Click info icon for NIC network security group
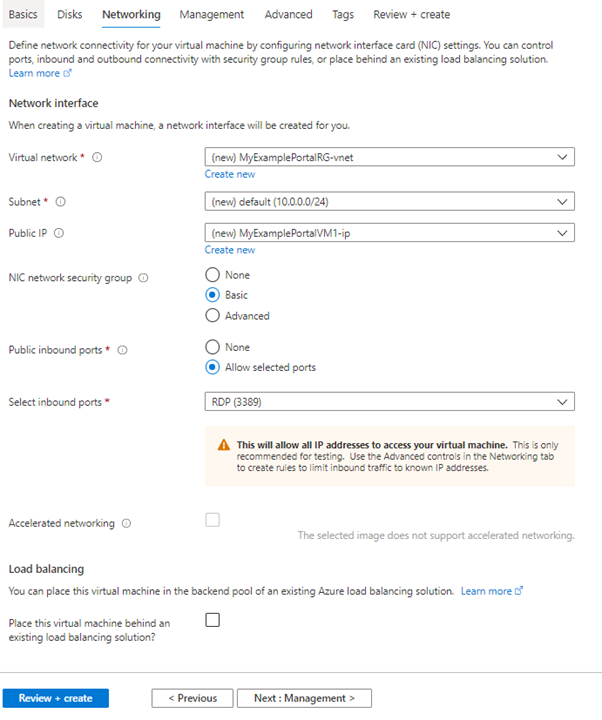Image resolution: width=602 pixels, height=720 pixels. pyautogui.click(x=143, y=278)
